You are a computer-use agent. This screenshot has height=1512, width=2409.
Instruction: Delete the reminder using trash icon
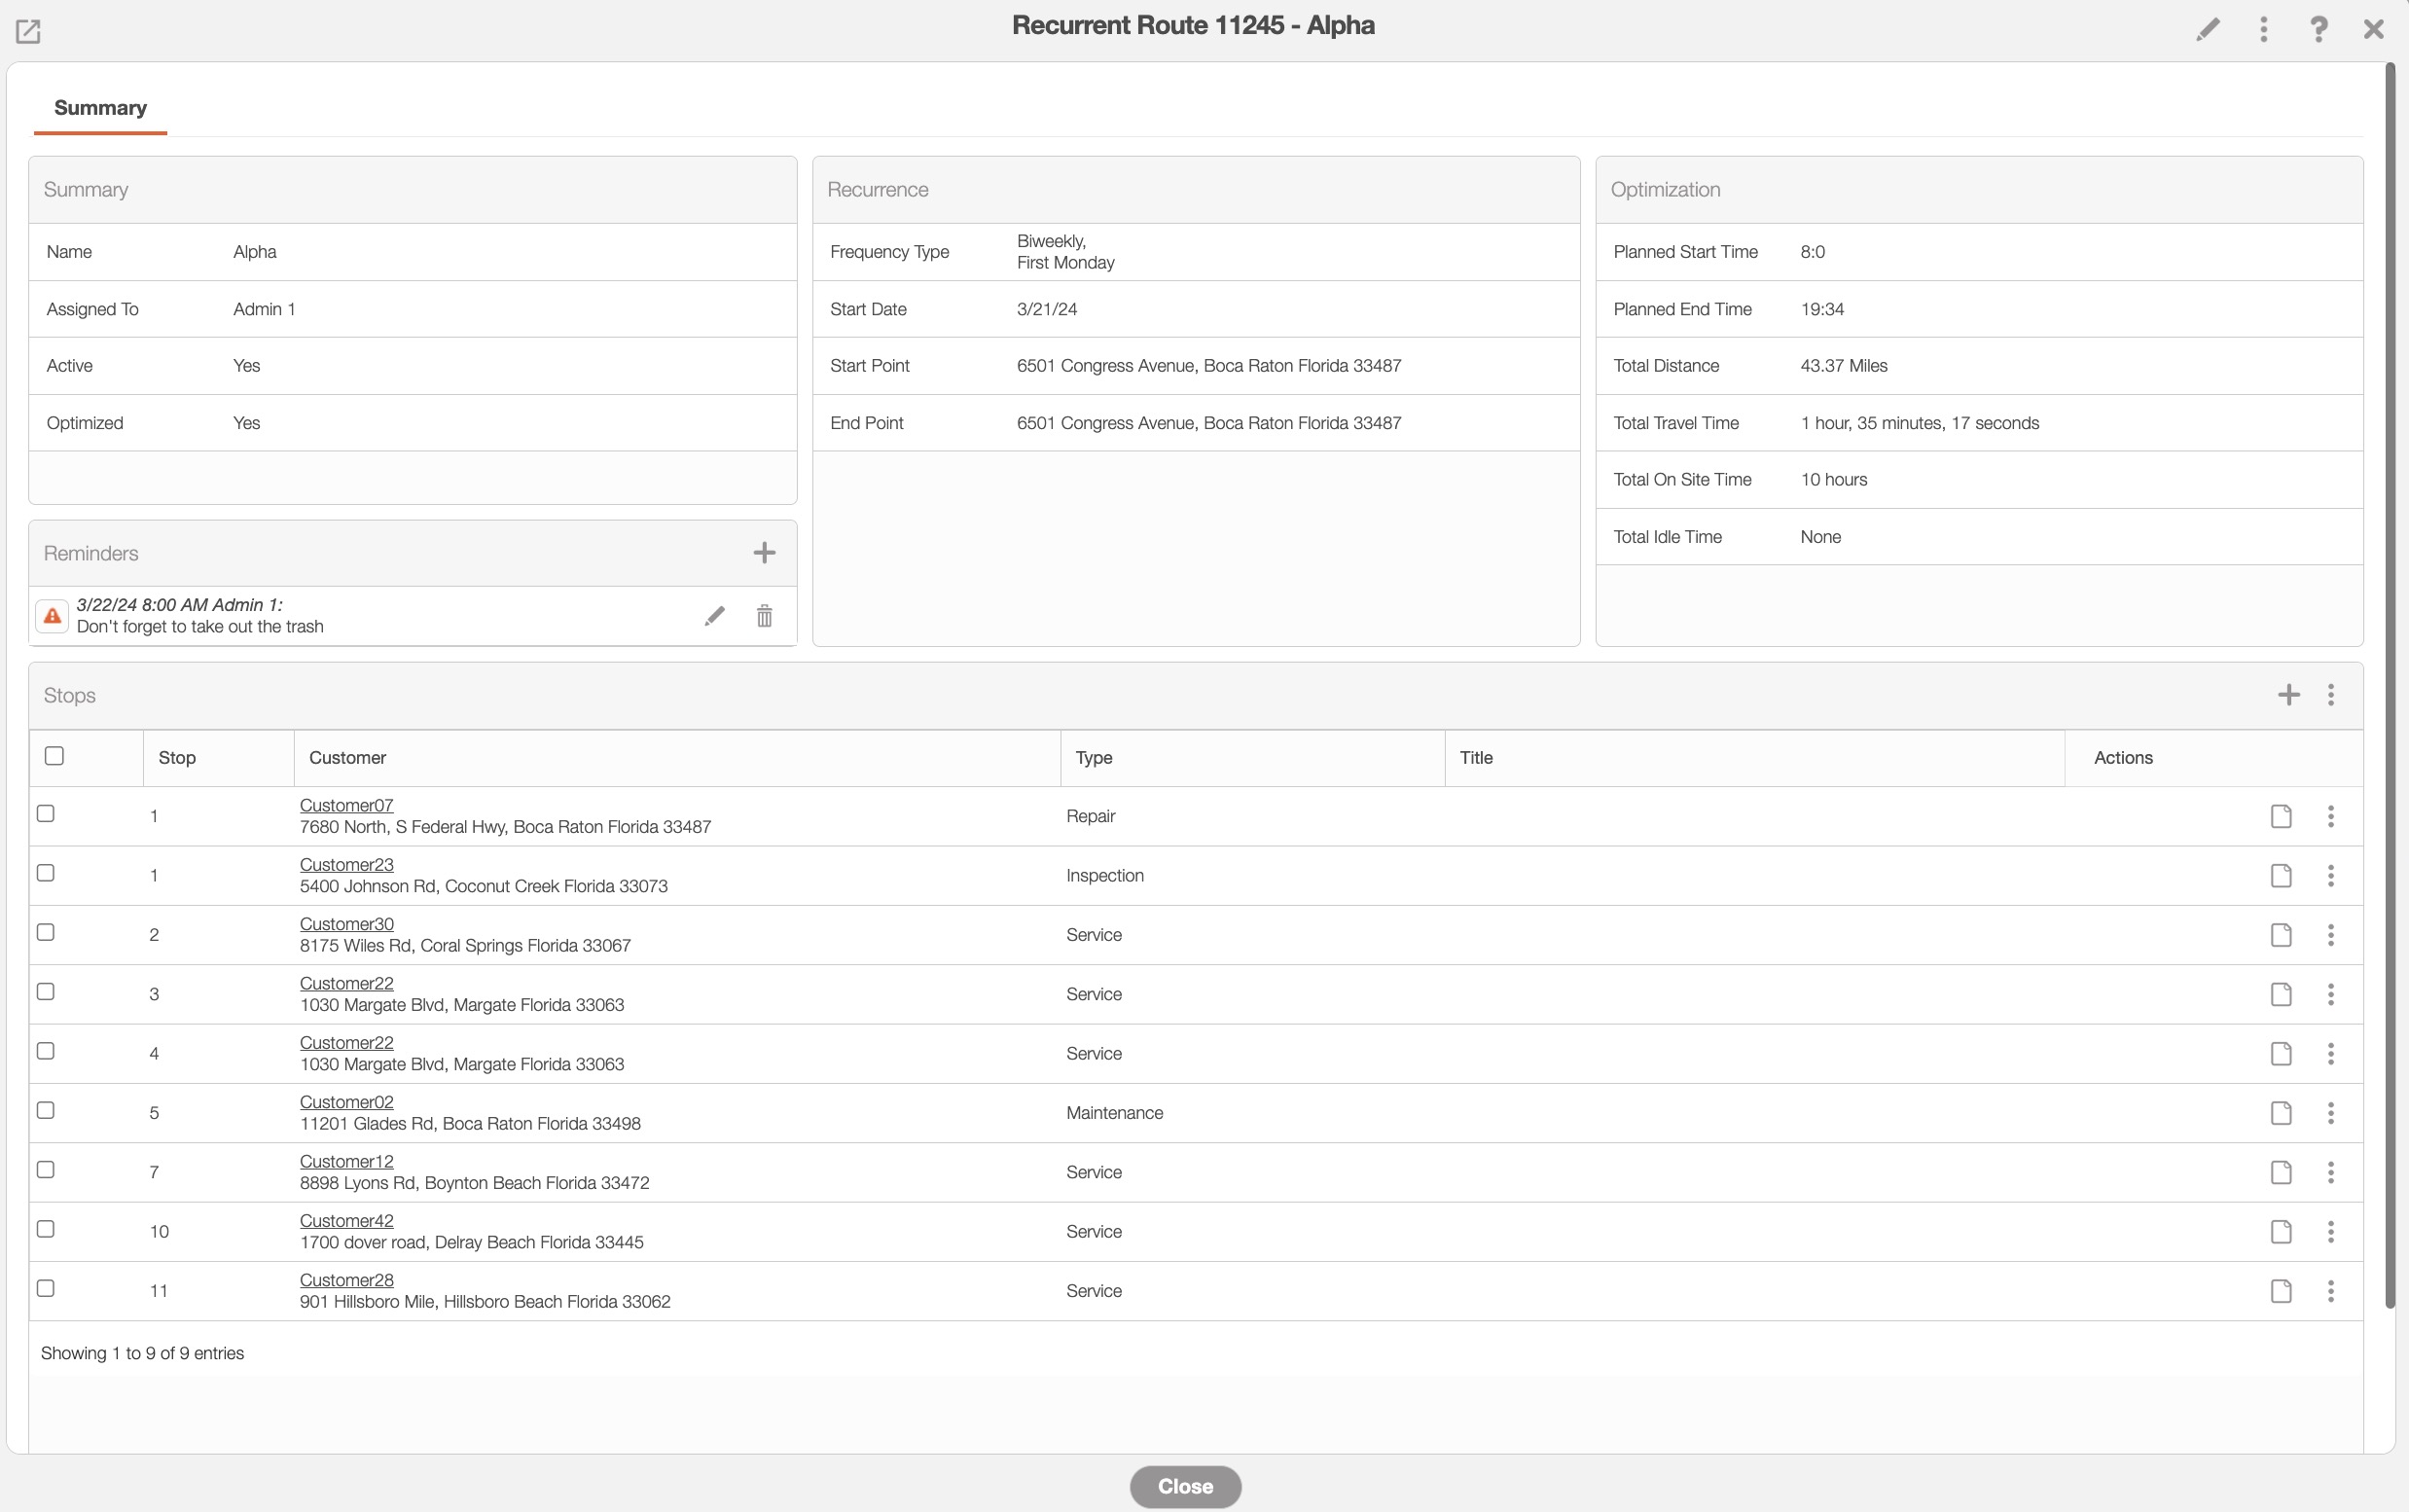click(764, 616)
